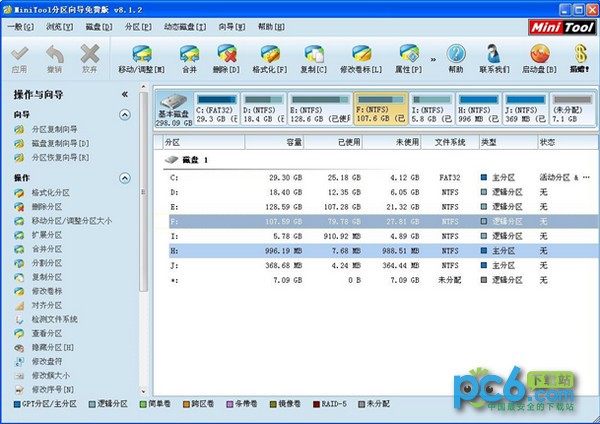This screenshot has height=424, width=600.
Task: Click the Merge (合并) toolbar icon
Action: (x=189, y=54)
